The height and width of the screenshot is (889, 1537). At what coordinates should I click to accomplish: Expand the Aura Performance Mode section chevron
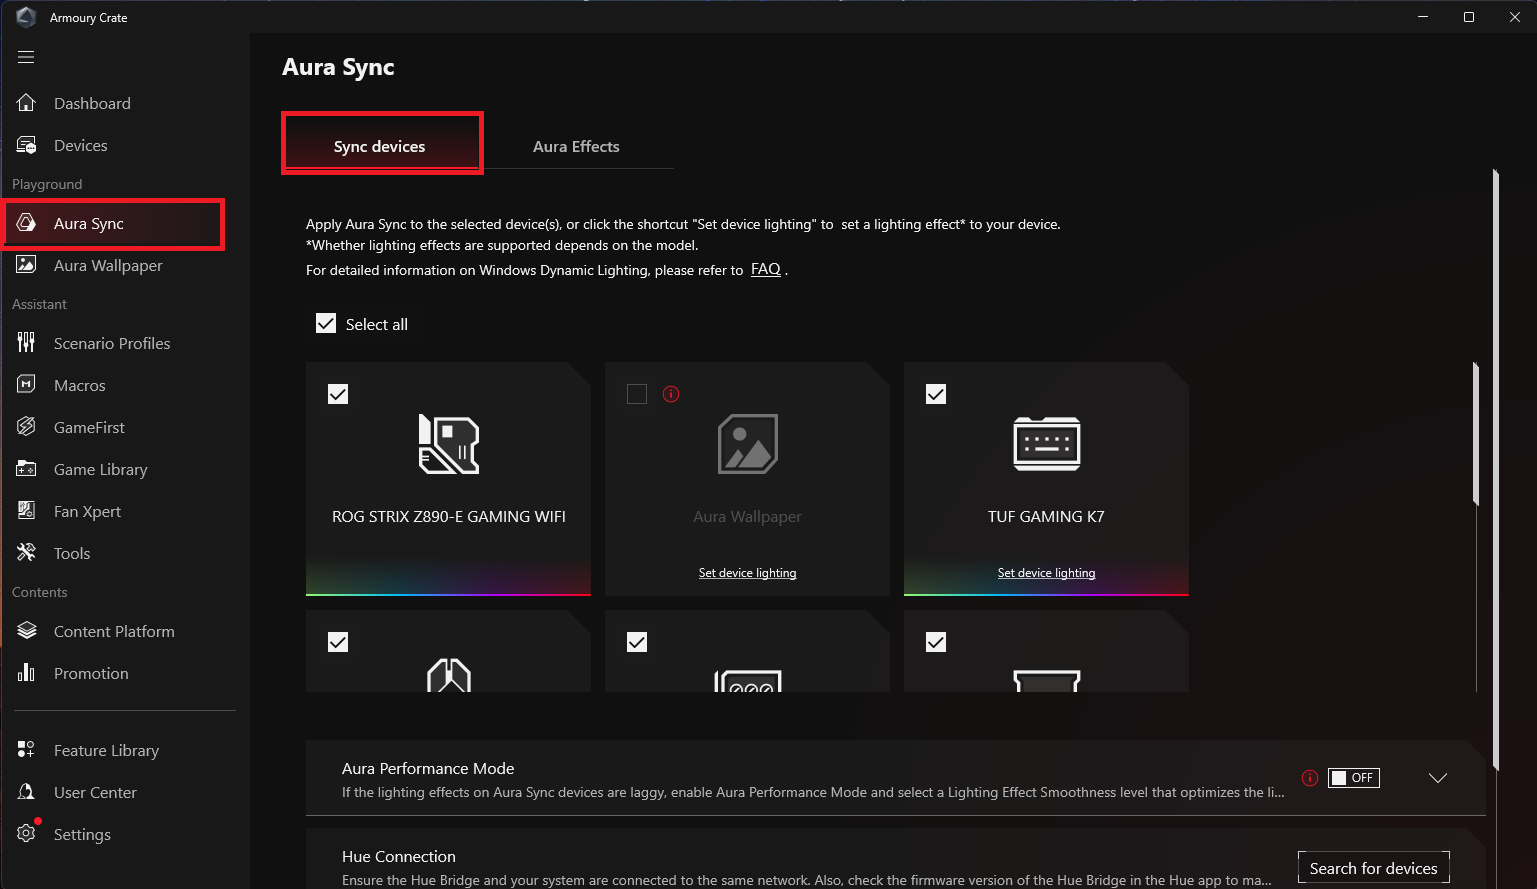[1438, 778]
